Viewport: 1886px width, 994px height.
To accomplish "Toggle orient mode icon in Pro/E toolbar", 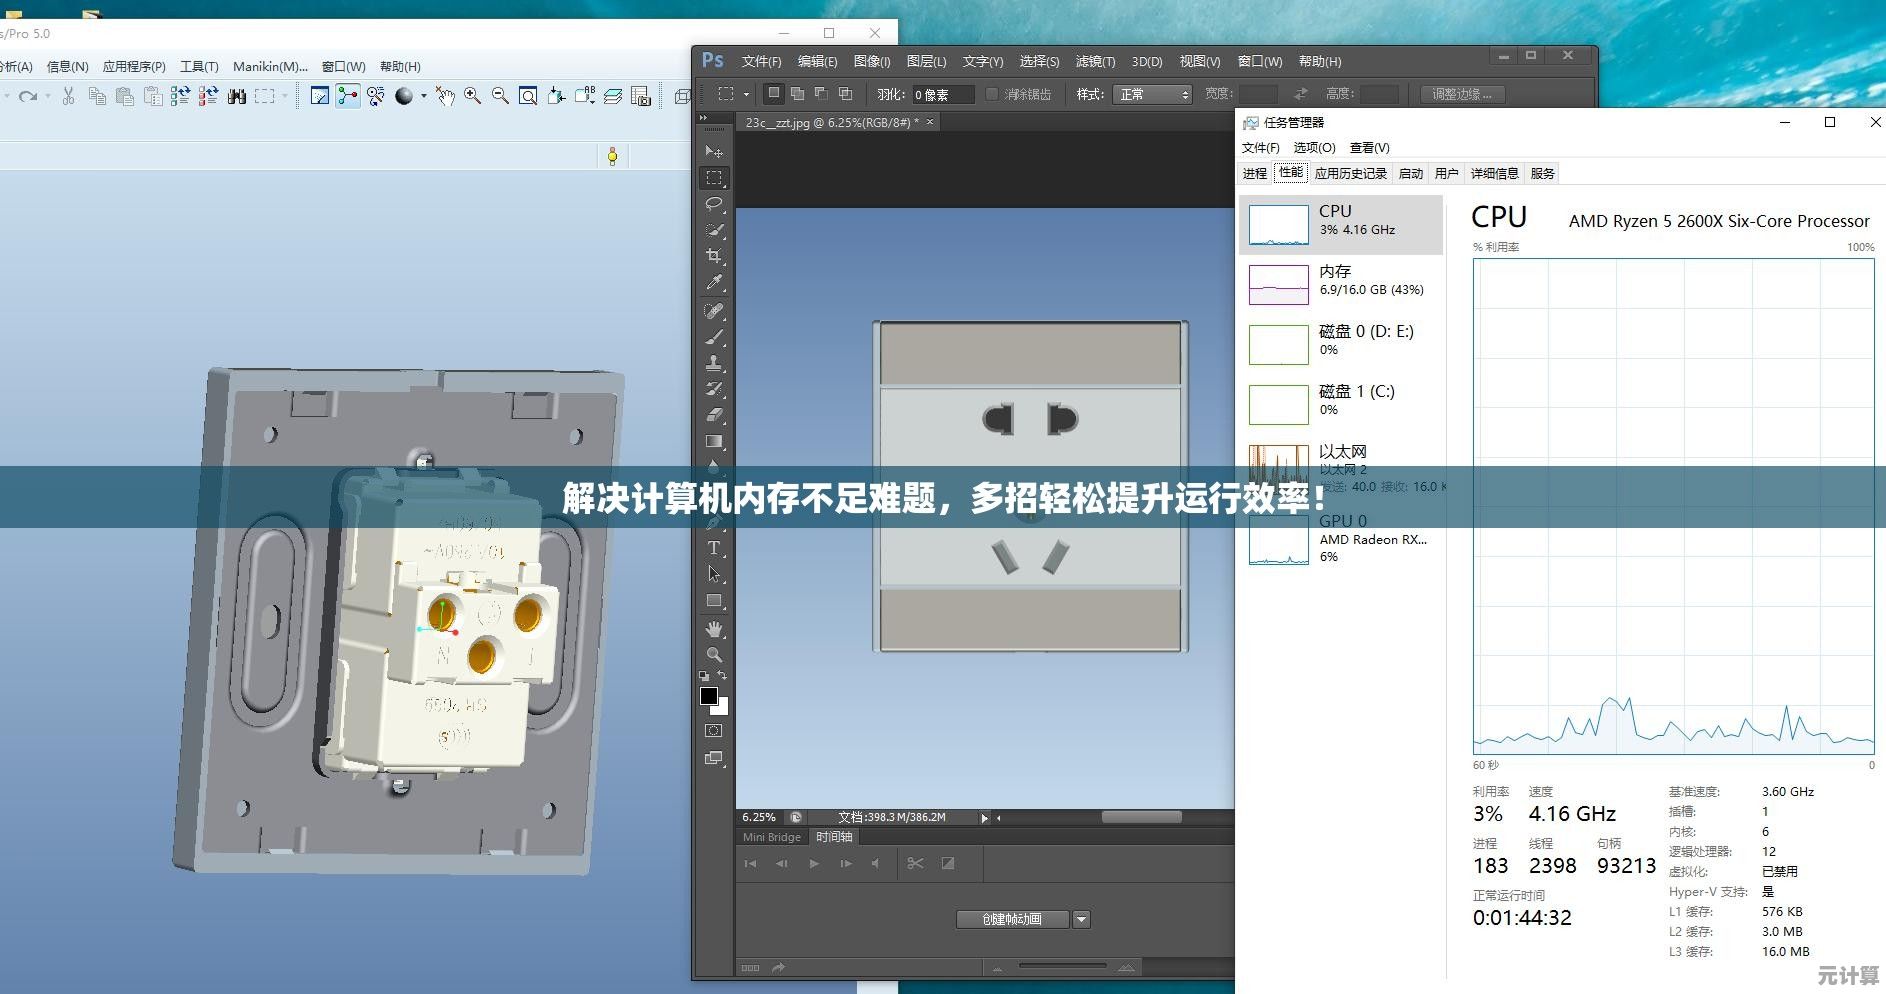I will point(375,96).
